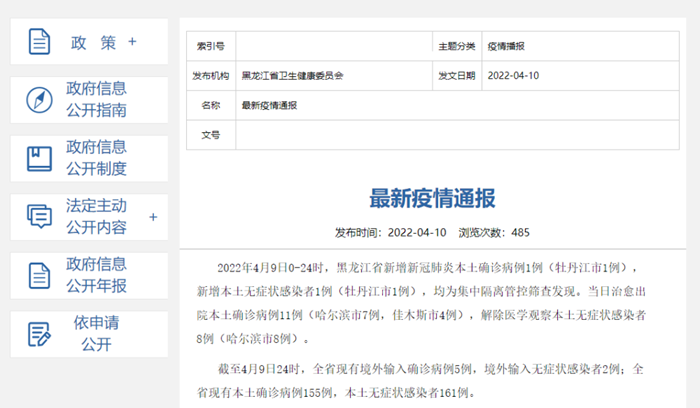700x408 pixels.
Task: Go to 政府信息公开制度 page
Action: (97, 159)
